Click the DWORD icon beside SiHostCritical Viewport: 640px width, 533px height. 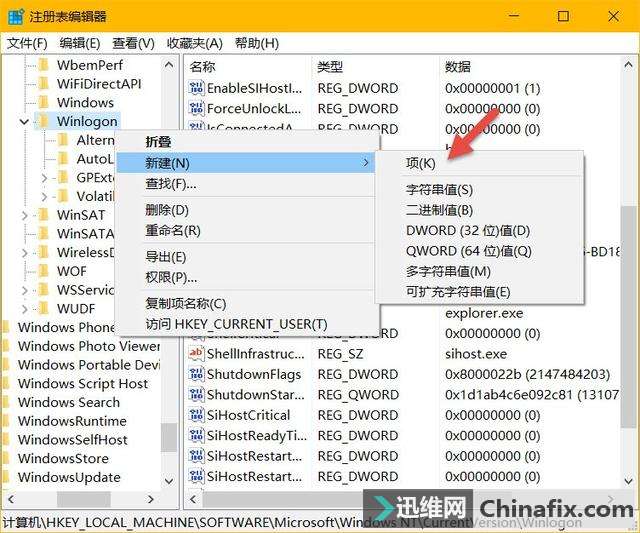click(x=196, y=415)
